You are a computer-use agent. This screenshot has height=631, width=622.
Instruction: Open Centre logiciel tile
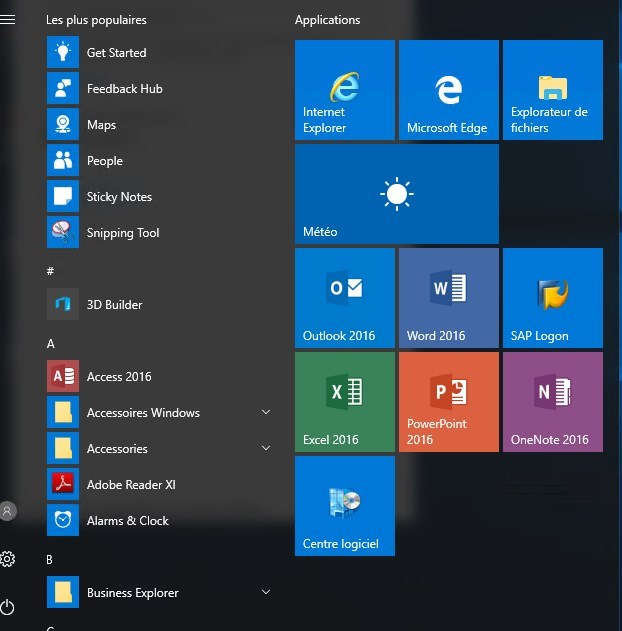click(345, 506)
